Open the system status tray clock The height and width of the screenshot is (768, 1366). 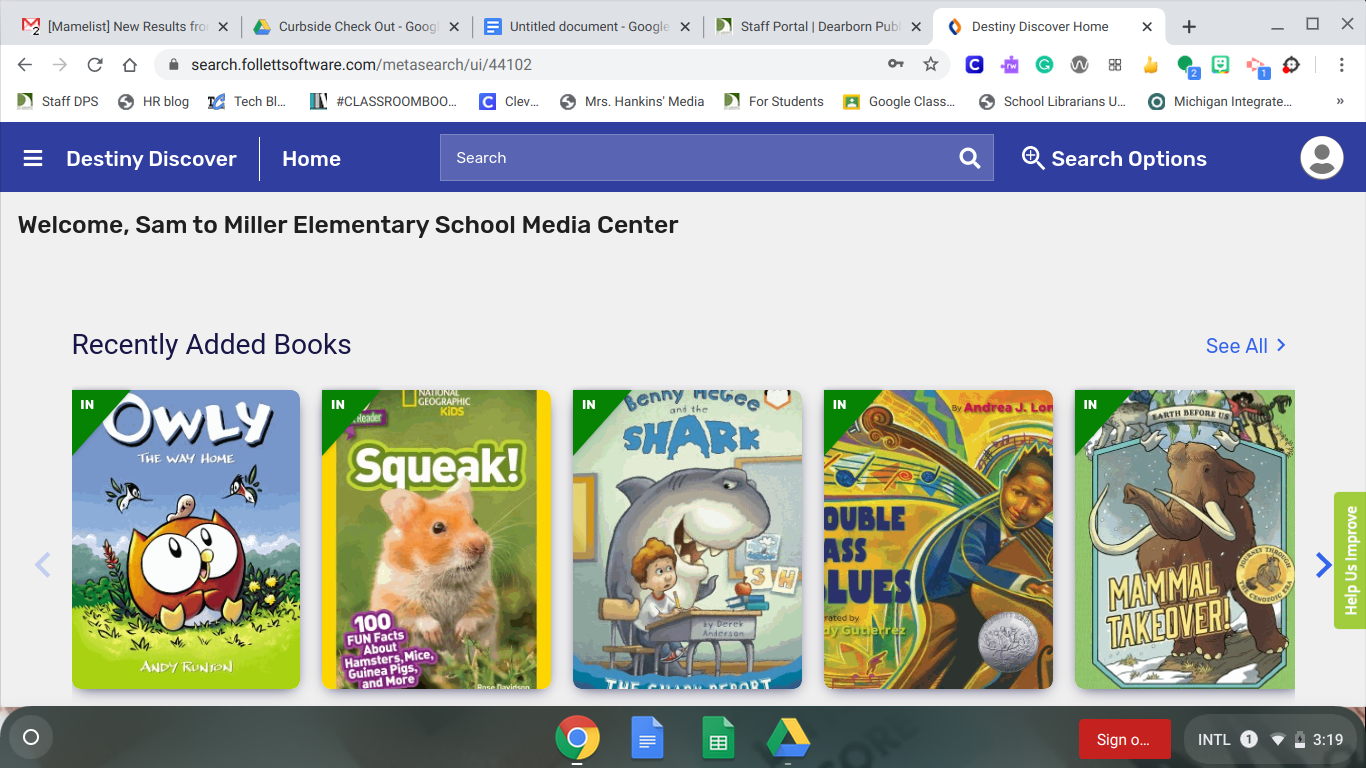[1328, 740]
